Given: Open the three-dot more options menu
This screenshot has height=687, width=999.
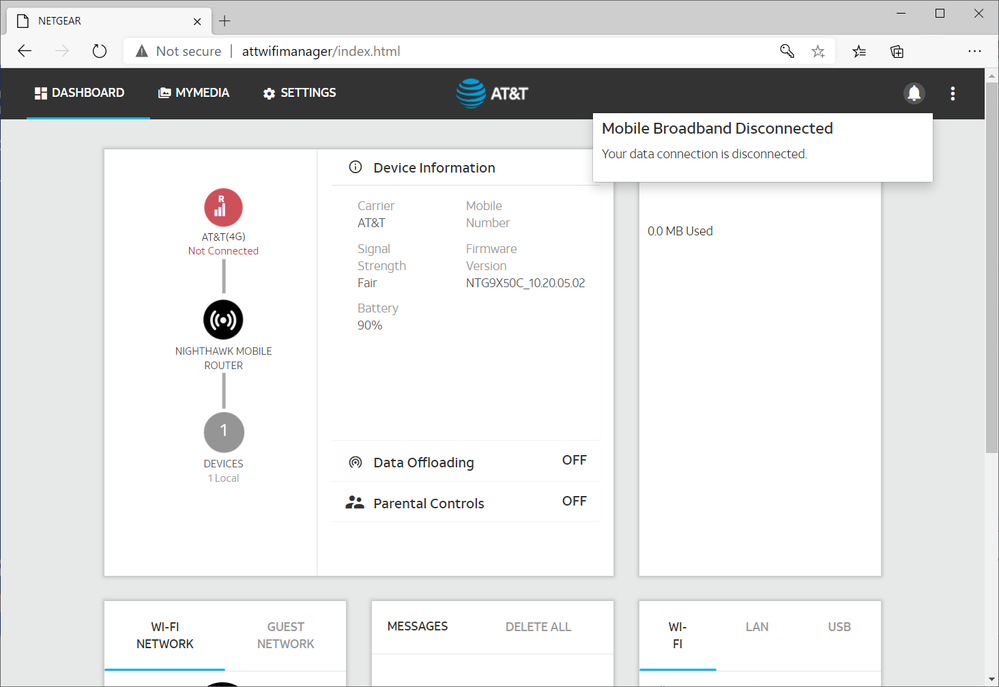Looking at the screenshot, I should (952, 93).
